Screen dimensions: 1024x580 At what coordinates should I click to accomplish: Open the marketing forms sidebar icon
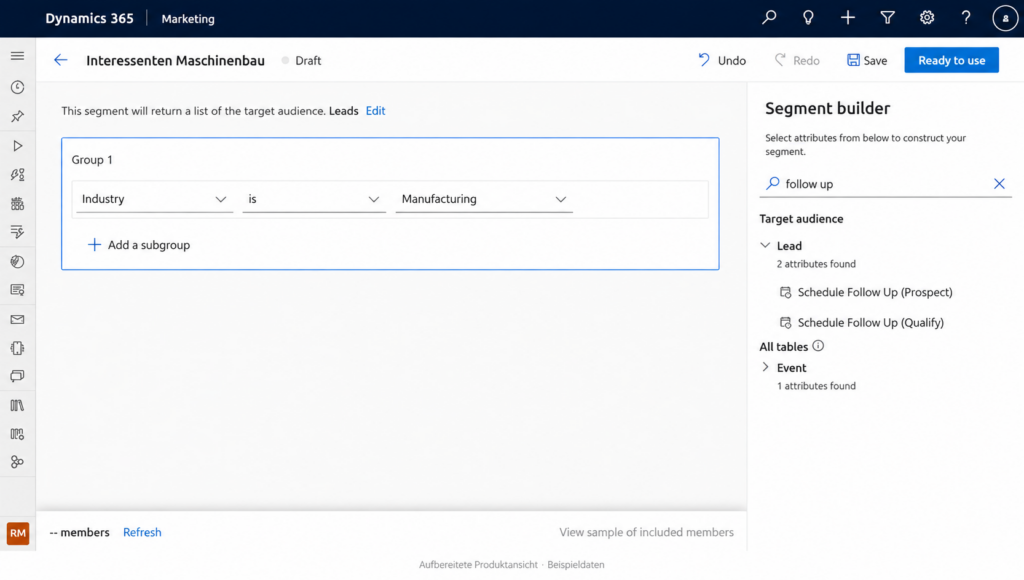(18, 290)
